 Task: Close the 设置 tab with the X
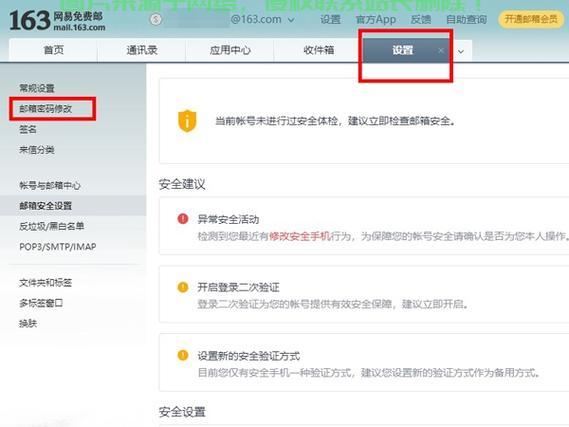[x=441, y=51]
